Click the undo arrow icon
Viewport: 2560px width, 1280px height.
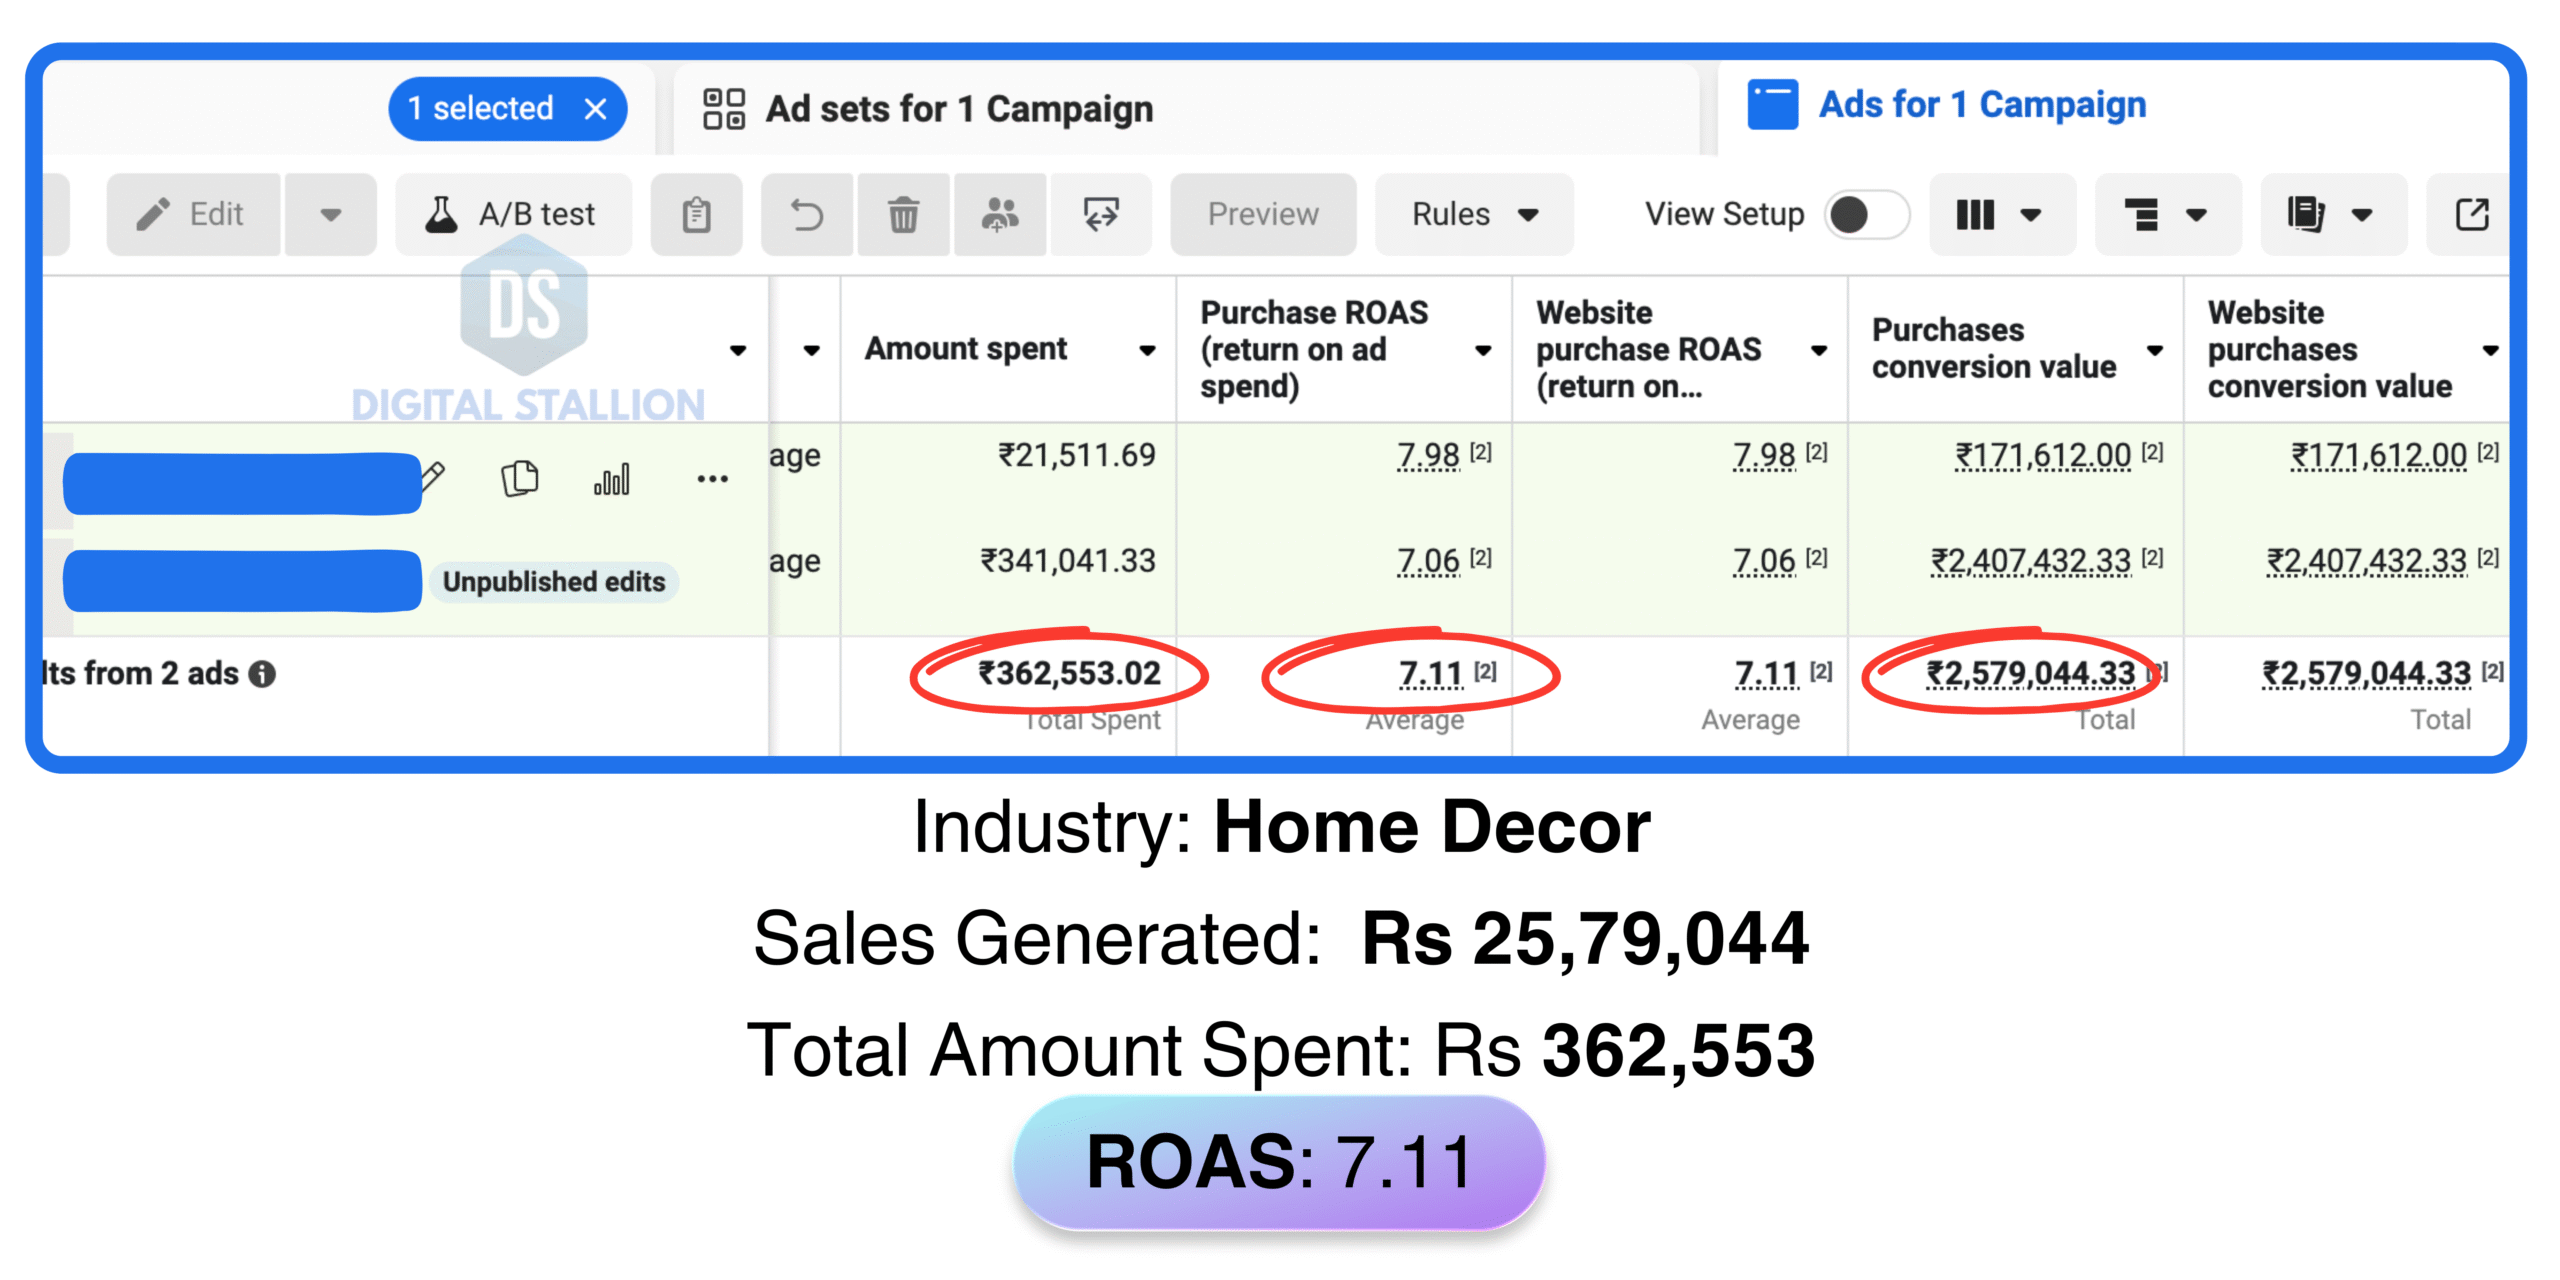[x=806, y=214]
